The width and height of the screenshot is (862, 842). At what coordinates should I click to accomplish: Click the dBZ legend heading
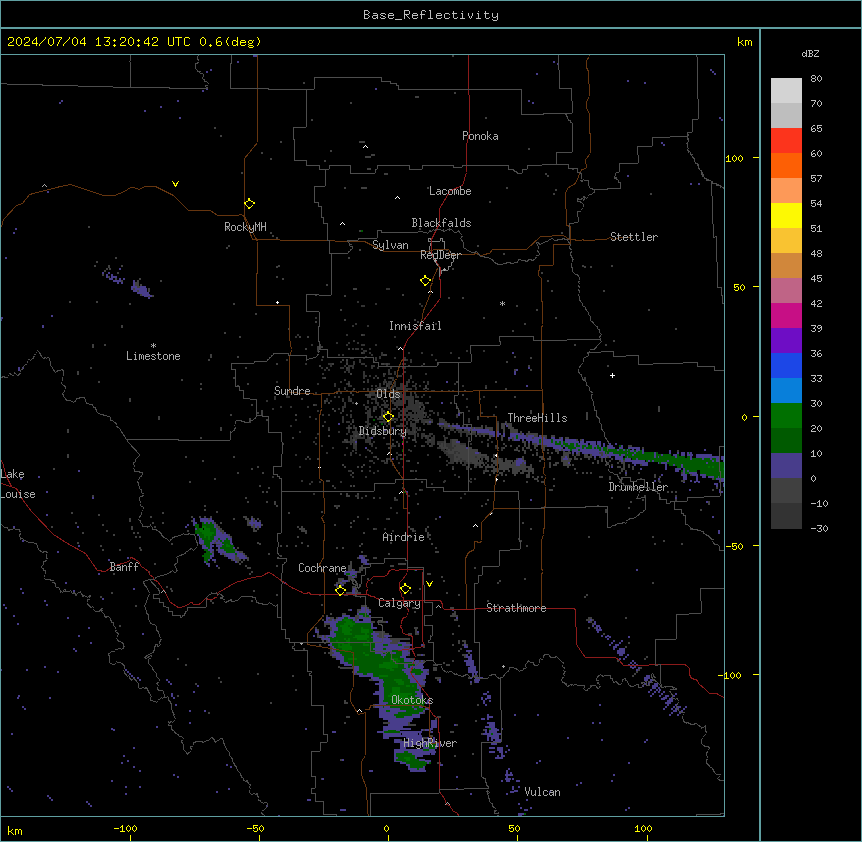click(x=810, y=54)
